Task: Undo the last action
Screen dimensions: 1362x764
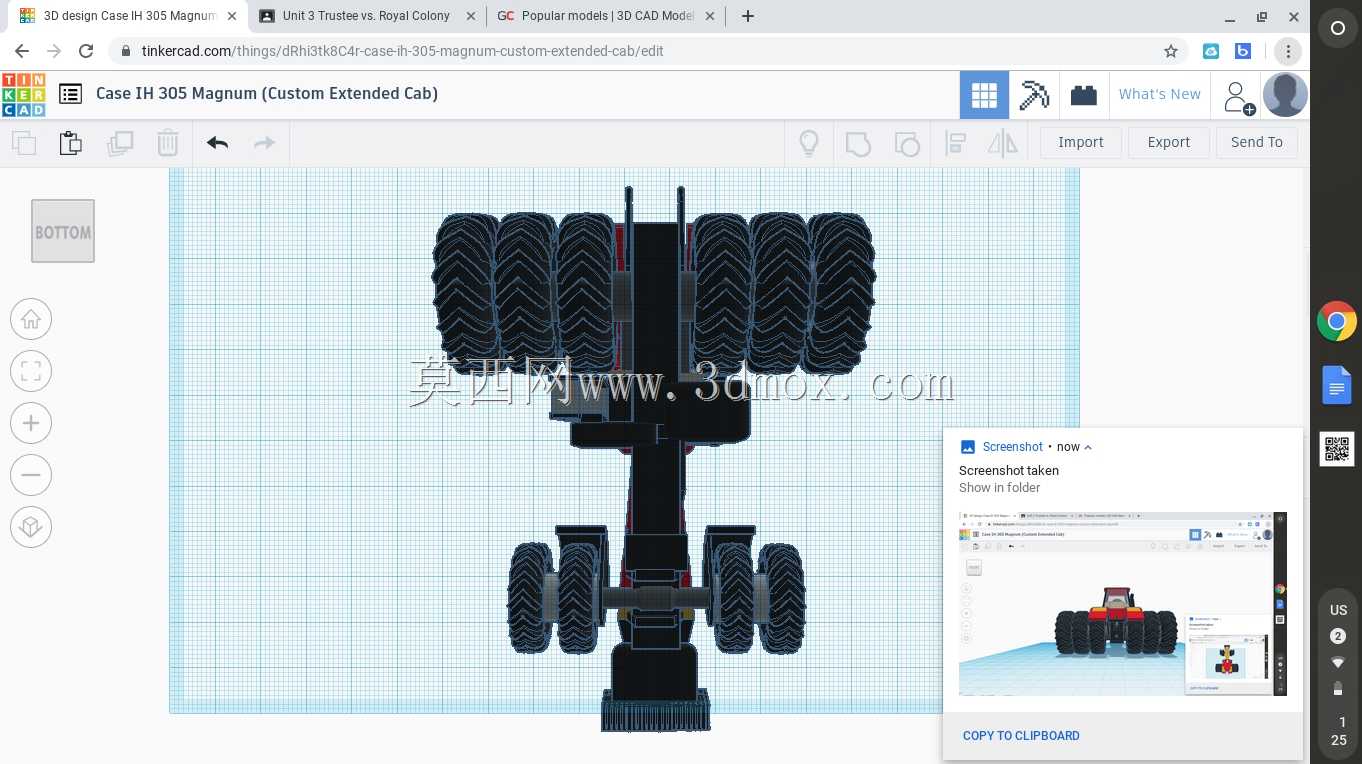Action: (218, 143)
